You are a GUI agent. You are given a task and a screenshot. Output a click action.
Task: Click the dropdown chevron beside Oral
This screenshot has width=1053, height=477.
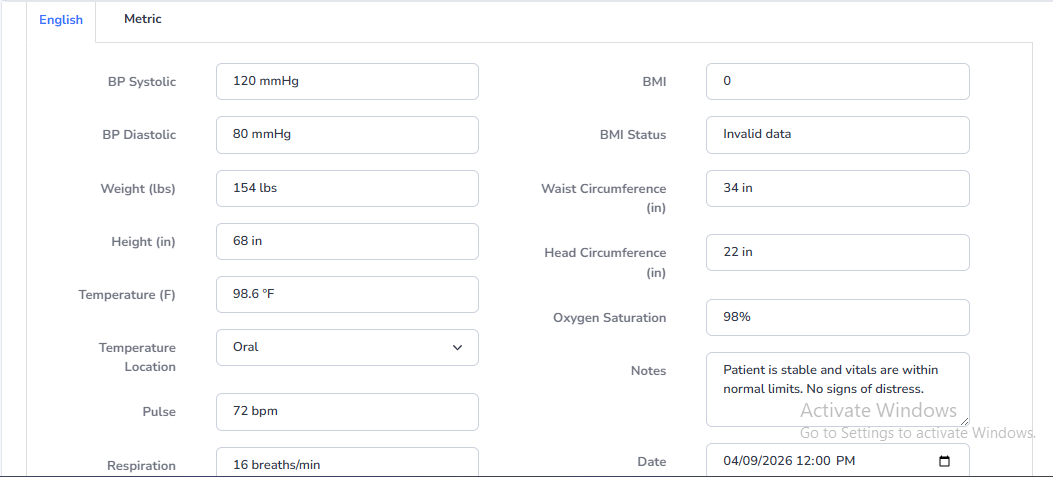coord(458,347)
